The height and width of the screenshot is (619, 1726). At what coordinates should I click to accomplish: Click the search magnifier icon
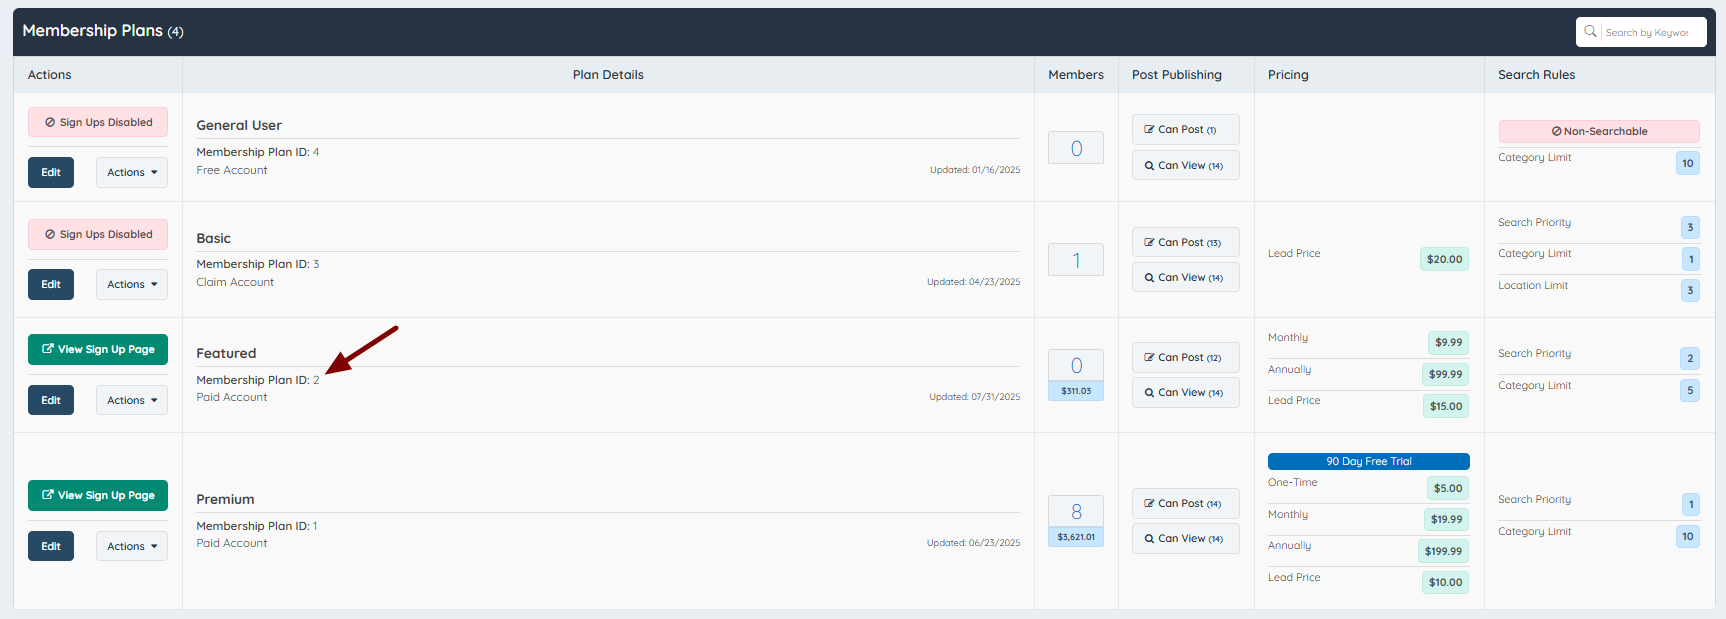click(1590, 32)
